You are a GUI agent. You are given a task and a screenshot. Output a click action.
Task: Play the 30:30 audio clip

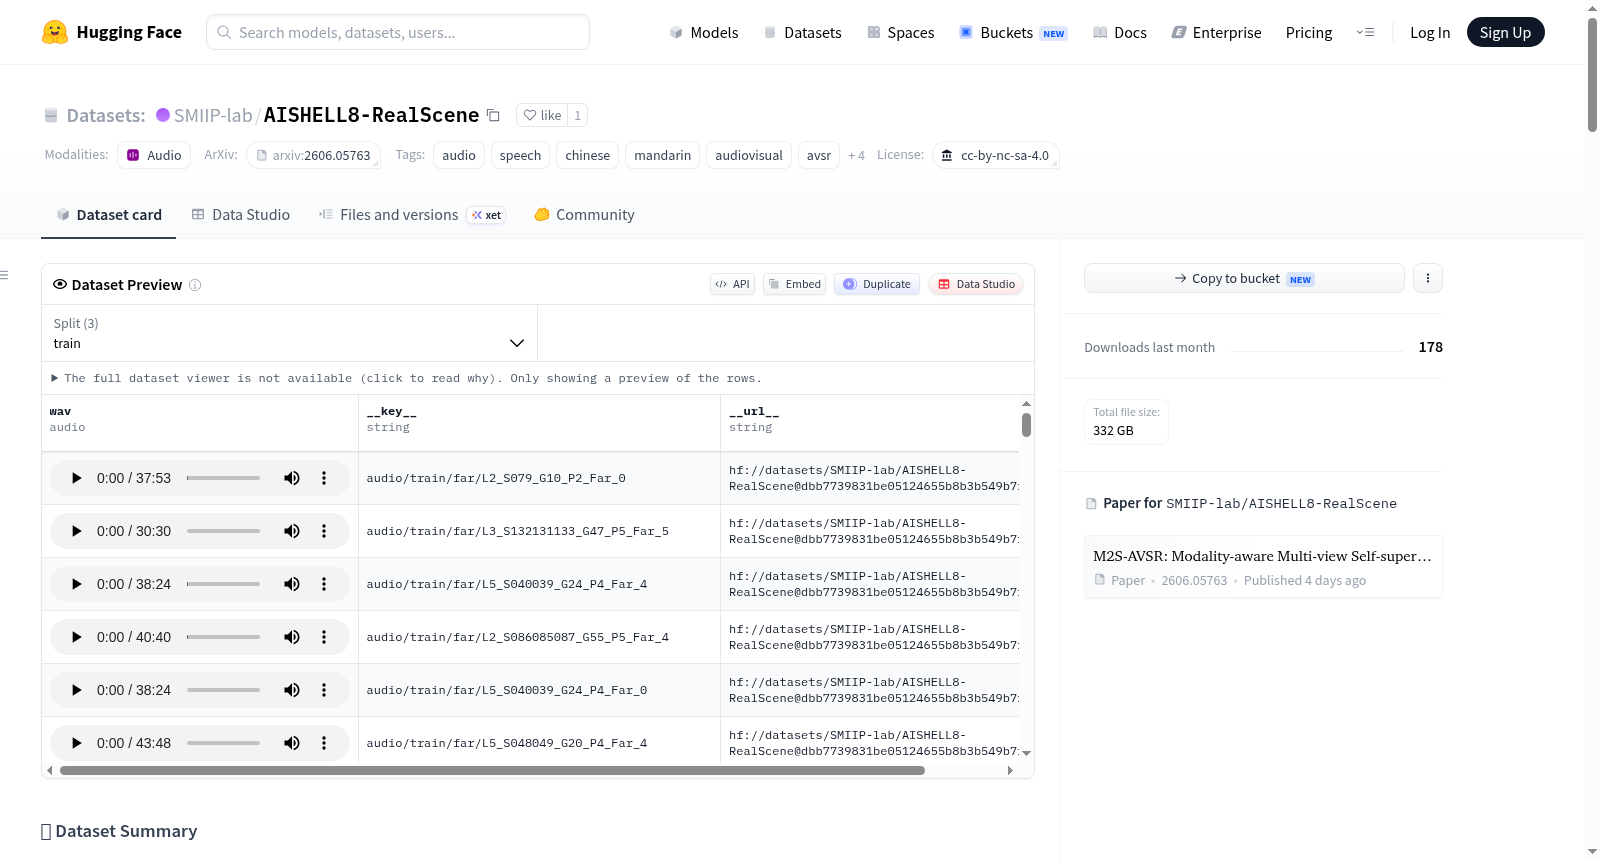coord(76,531)
